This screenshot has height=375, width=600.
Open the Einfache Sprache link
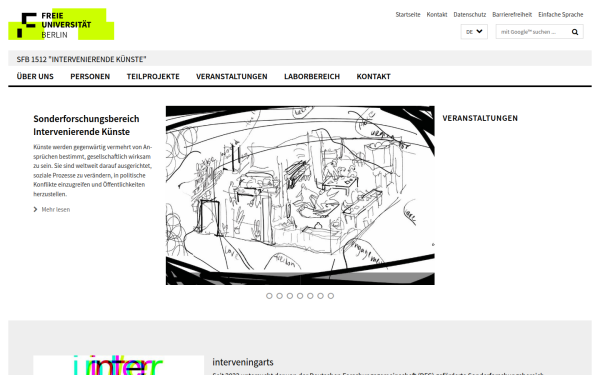[561, 15]
